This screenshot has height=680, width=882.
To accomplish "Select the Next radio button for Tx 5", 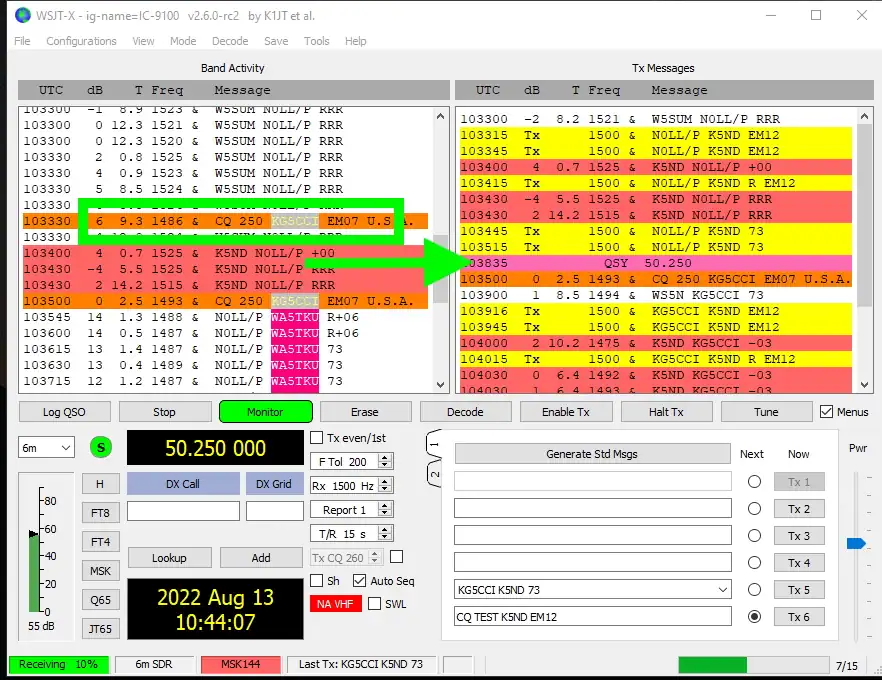I will (x=754, y=590).
